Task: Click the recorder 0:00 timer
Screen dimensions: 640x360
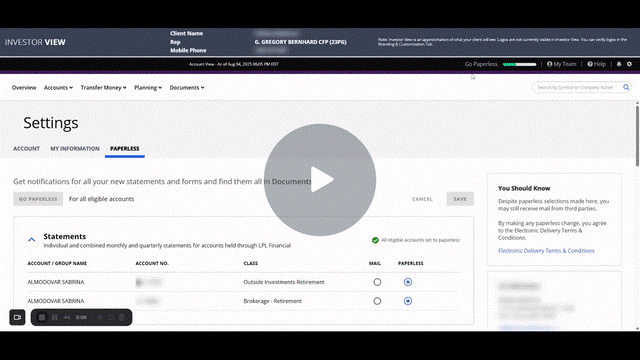Action: [81, 317]
